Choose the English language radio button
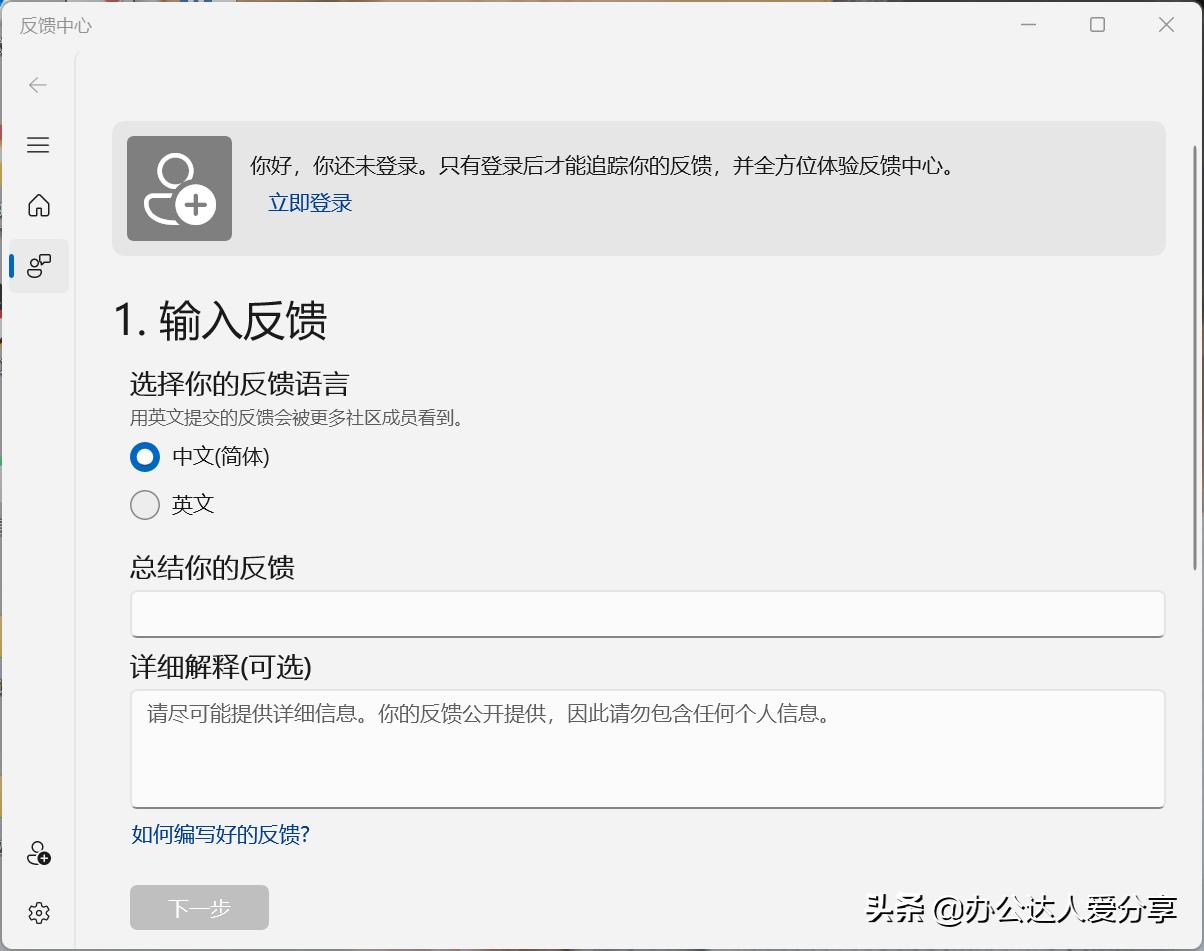 [144, 505]
